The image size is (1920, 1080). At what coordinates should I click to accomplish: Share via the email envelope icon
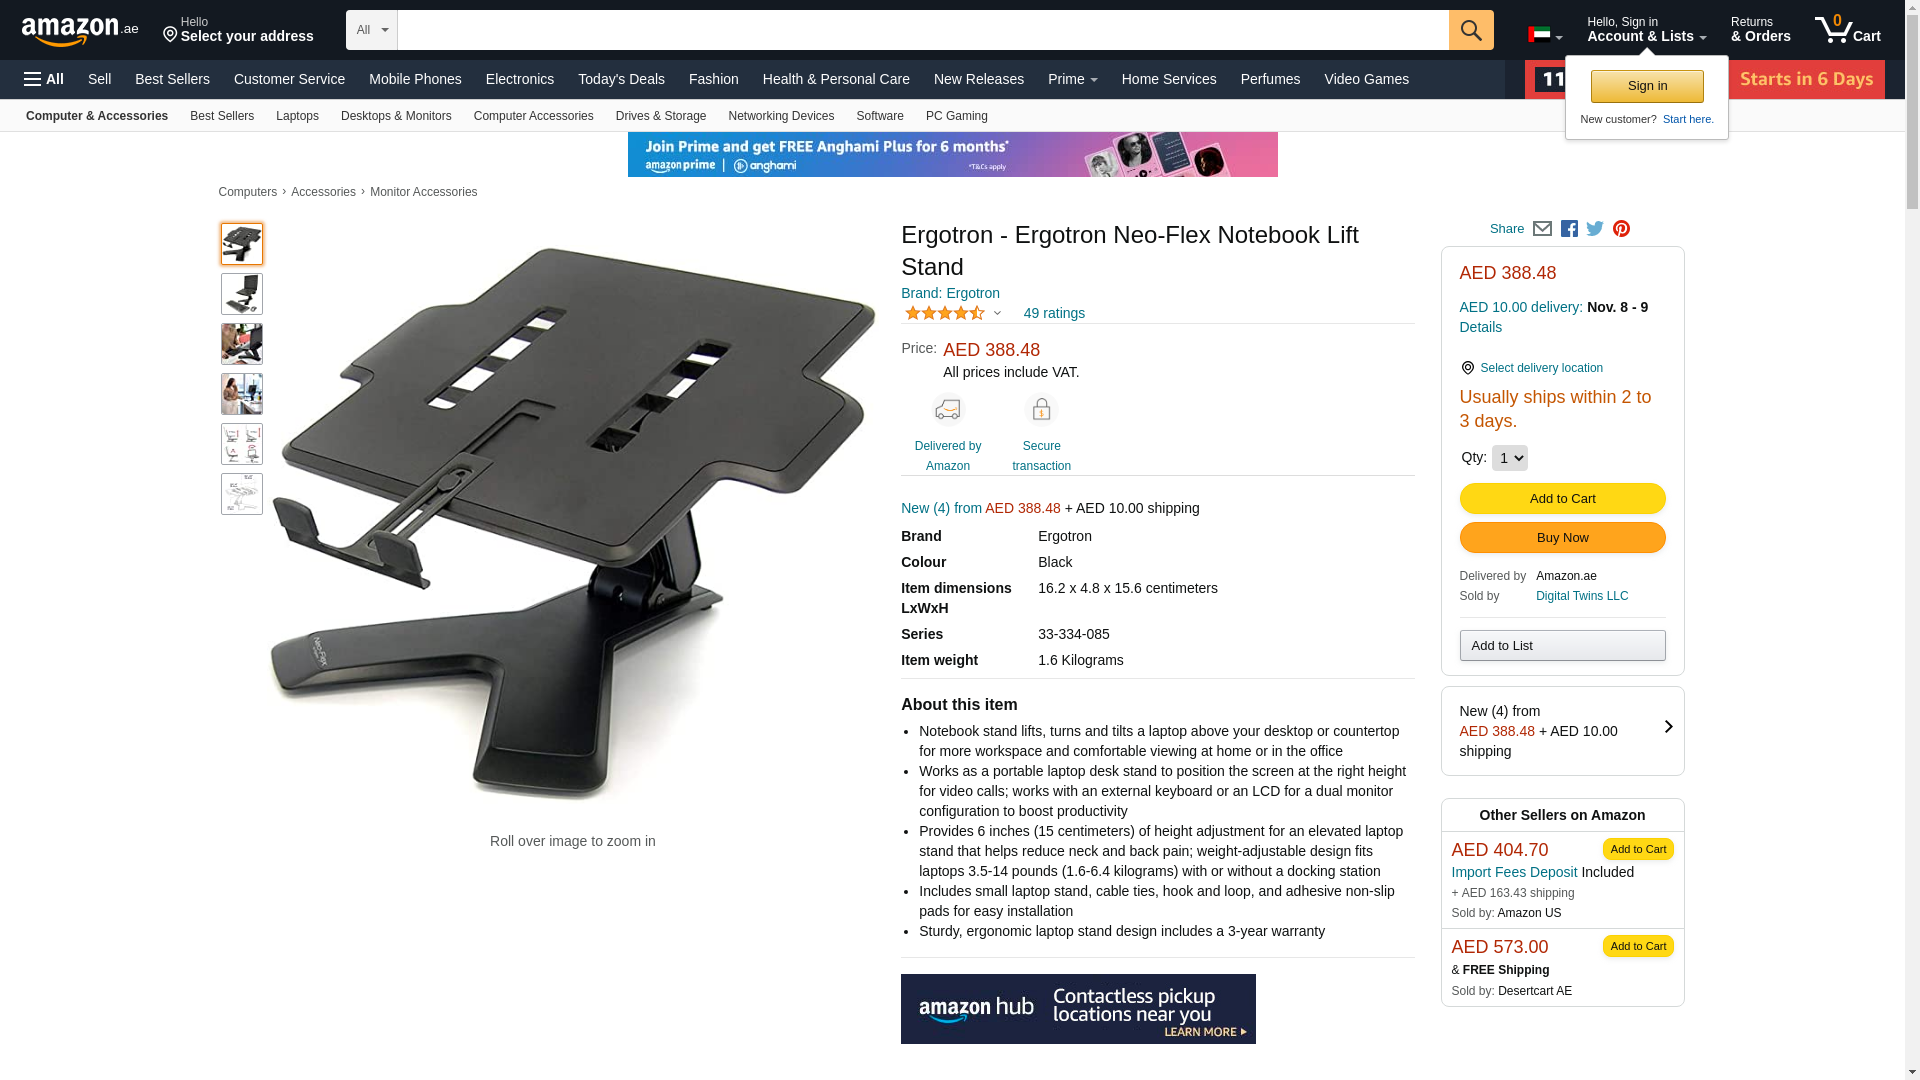[1542, 229]
